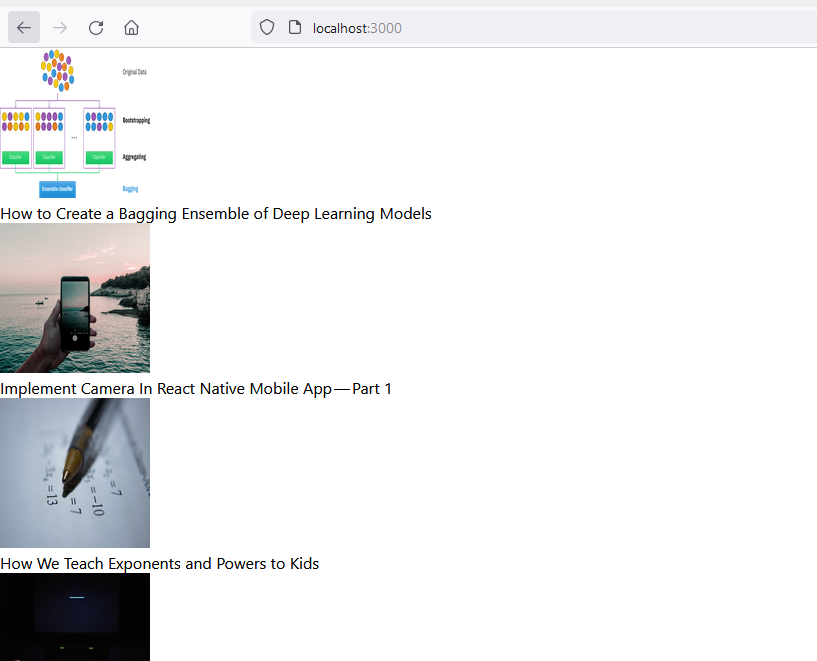Open the bagging ensemble diagram thumbnail
Screen dimensions: 817x661
point(75,123)
